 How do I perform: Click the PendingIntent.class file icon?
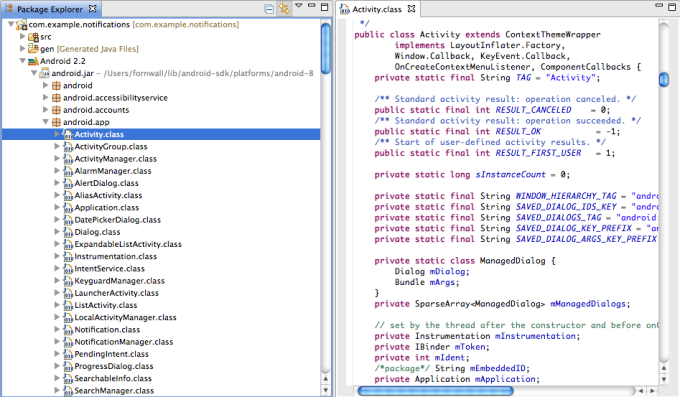pyautogui.click(x=68, y=354)
